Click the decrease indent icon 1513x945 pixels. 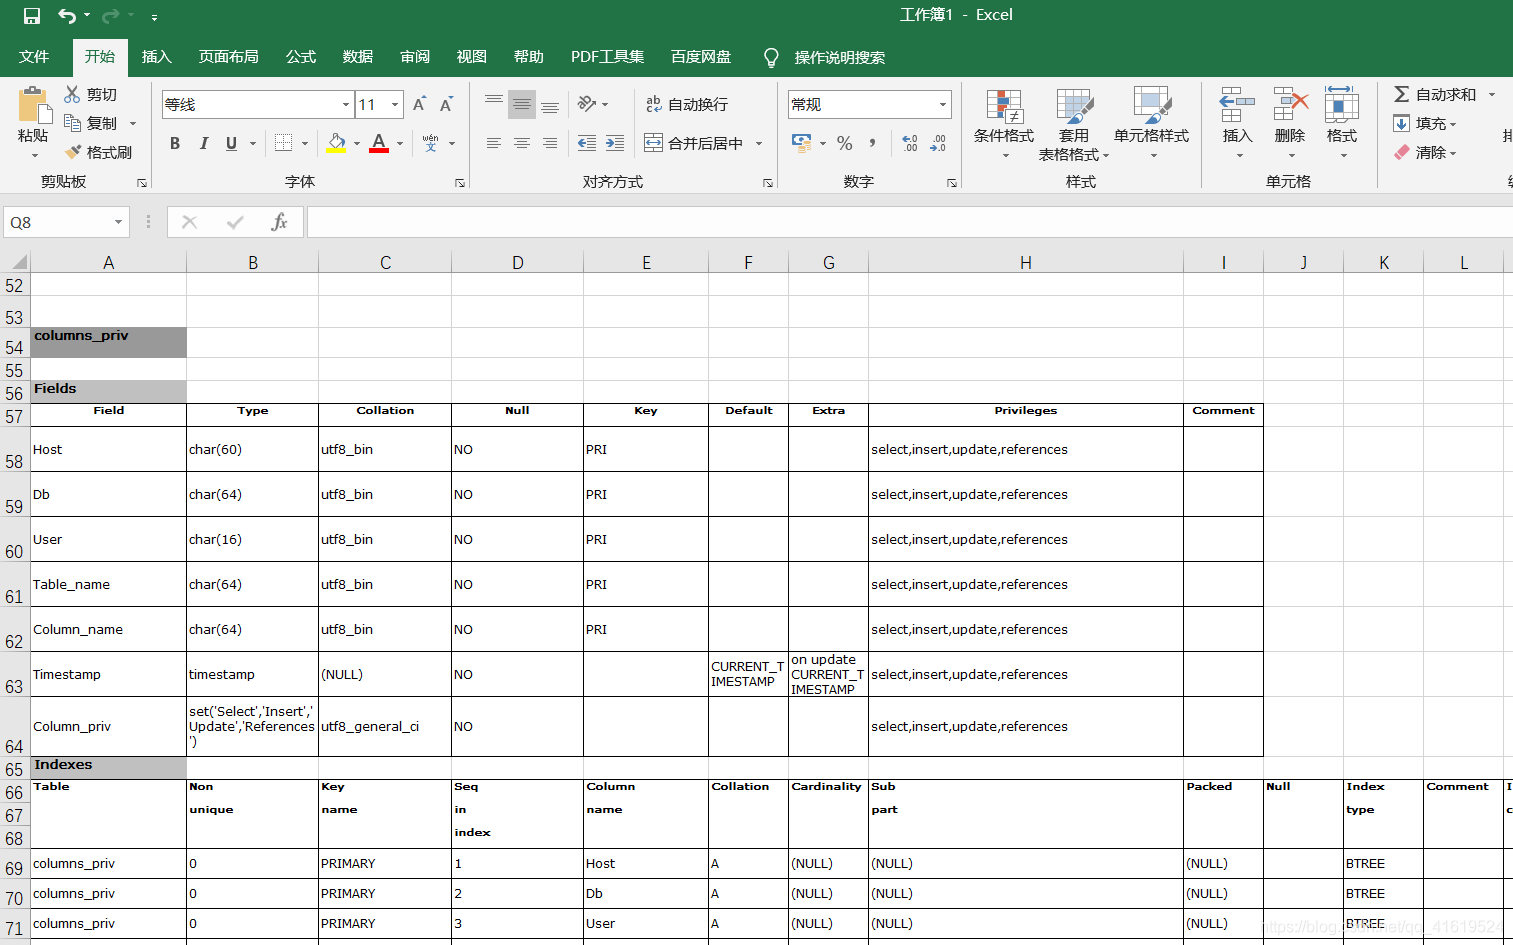coord(587,143)
